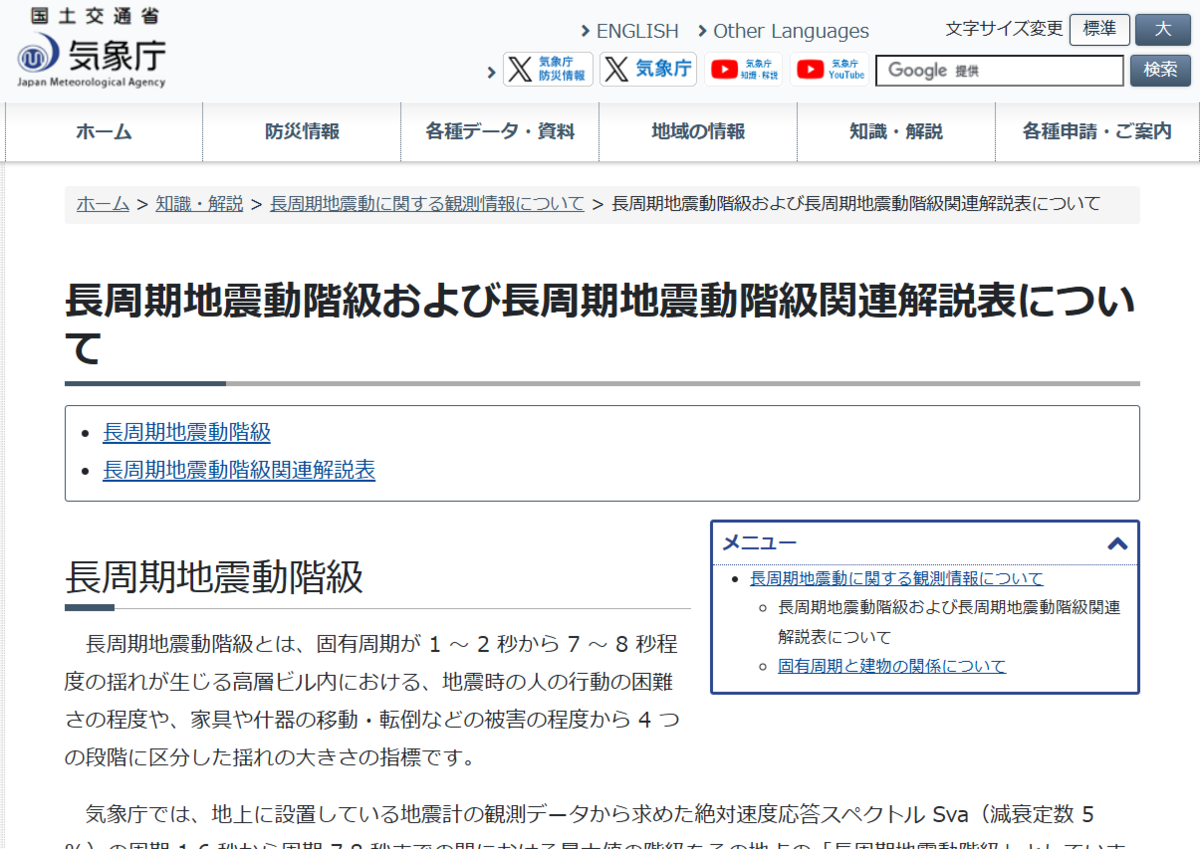The height and width of the screenshot is (849, 1200).
Task: Open the JMA disaster info X account icon
Action: point(548,69)
